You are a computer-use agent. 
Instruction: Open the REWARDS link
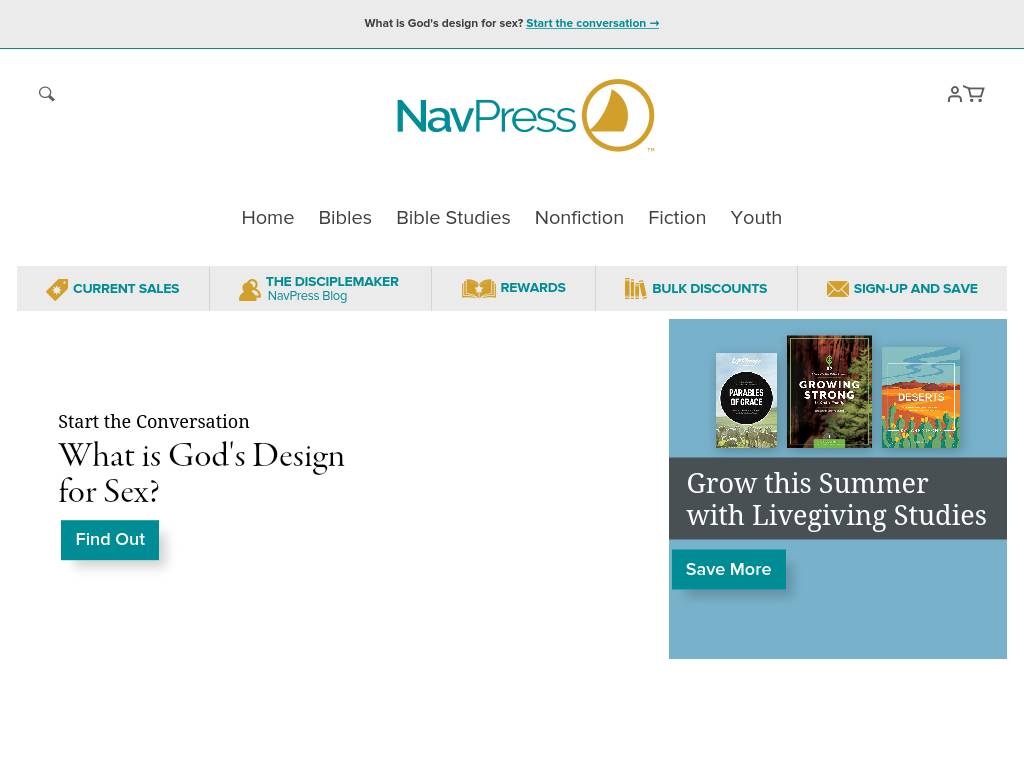click(533, 288)
